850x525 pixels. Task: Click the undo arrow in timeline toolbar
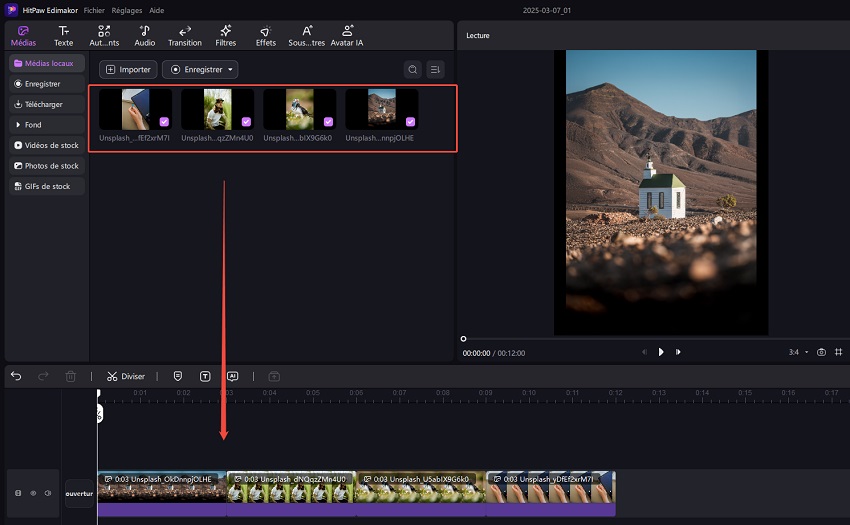coord(16,376)
